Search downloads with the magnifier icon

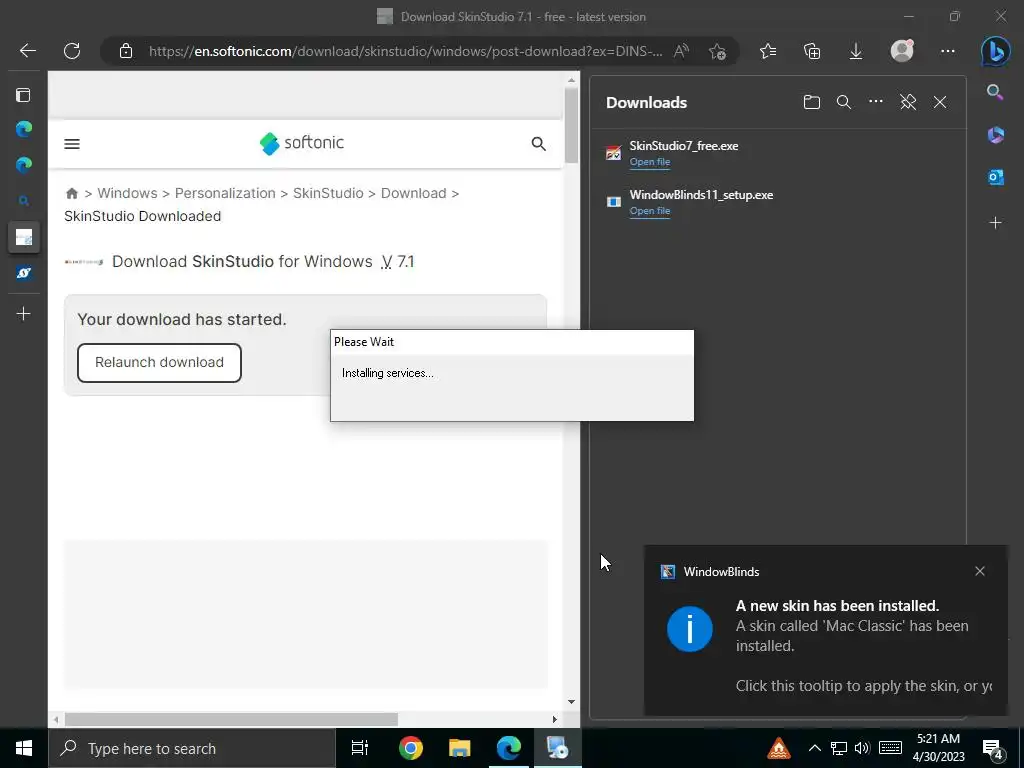[844, 102]
